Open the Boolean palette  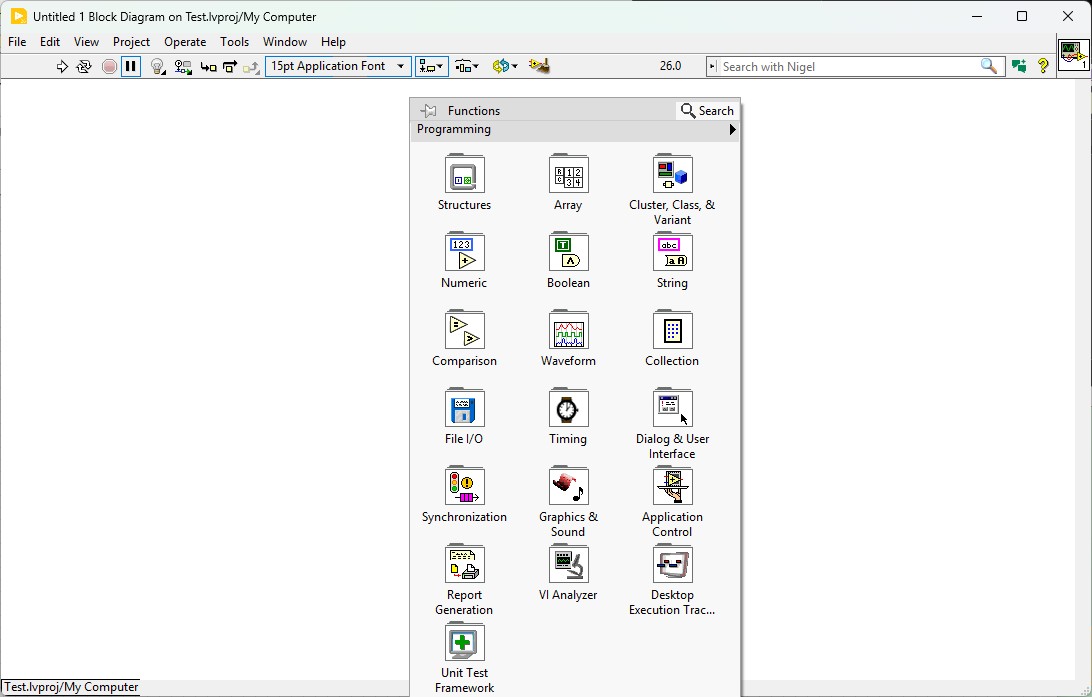pyautogui.click(x=568, y=260)
